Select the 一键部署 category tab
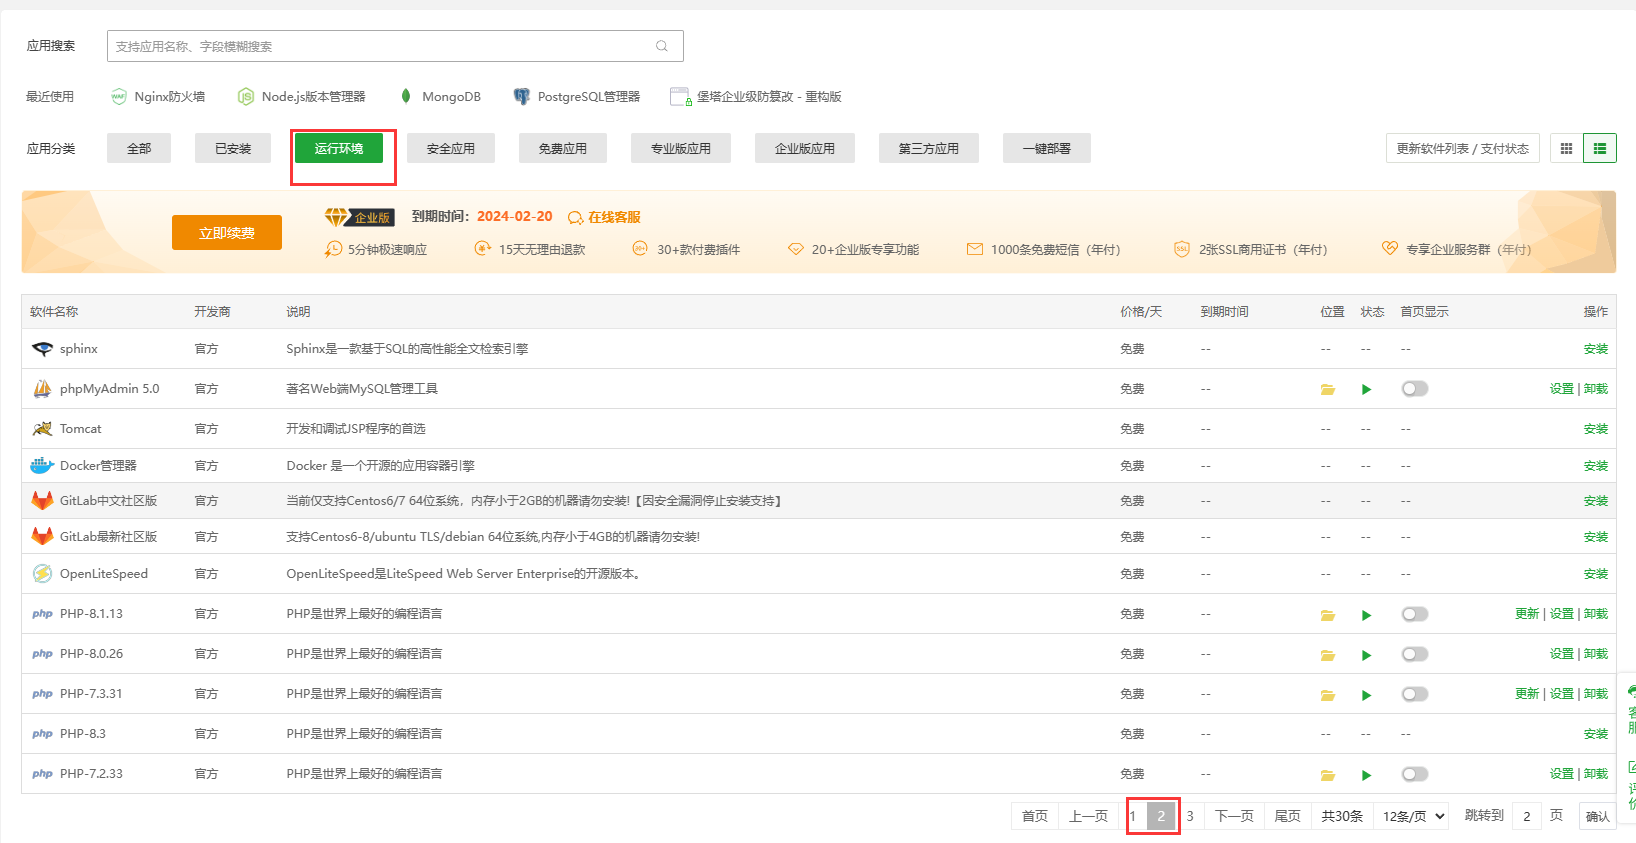The width and height of the screenshot is (1636, 843). tap(1047, 148)
